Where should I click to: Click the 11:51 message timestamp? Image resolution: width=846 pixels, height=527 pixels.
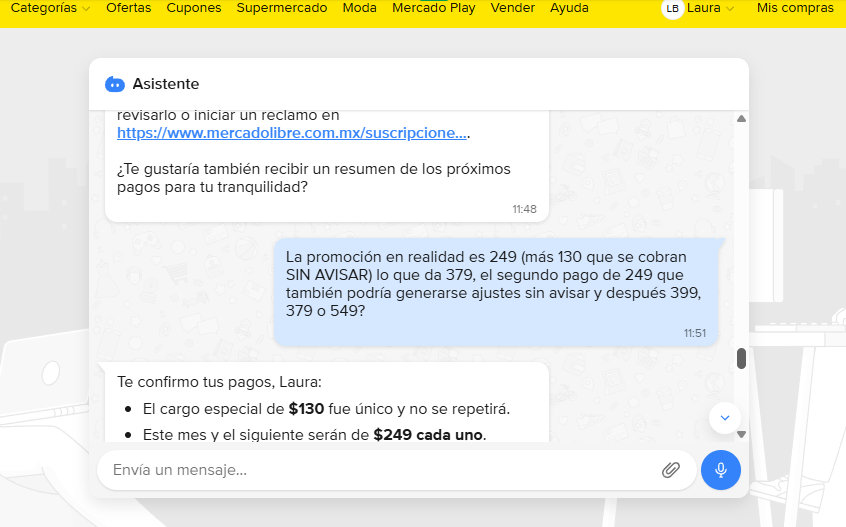pyautogui.click(x=695, y=333)
